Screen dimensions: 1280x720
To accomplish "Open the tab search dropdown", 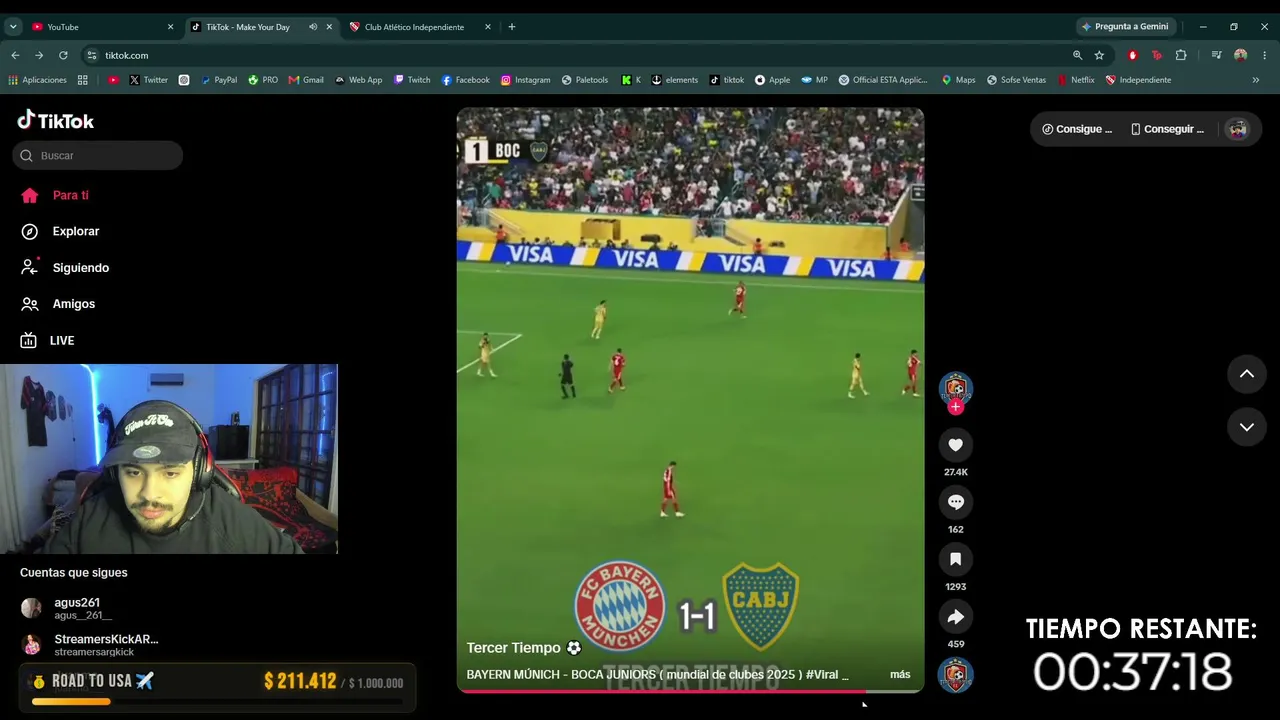I will (x=13, y=27).
